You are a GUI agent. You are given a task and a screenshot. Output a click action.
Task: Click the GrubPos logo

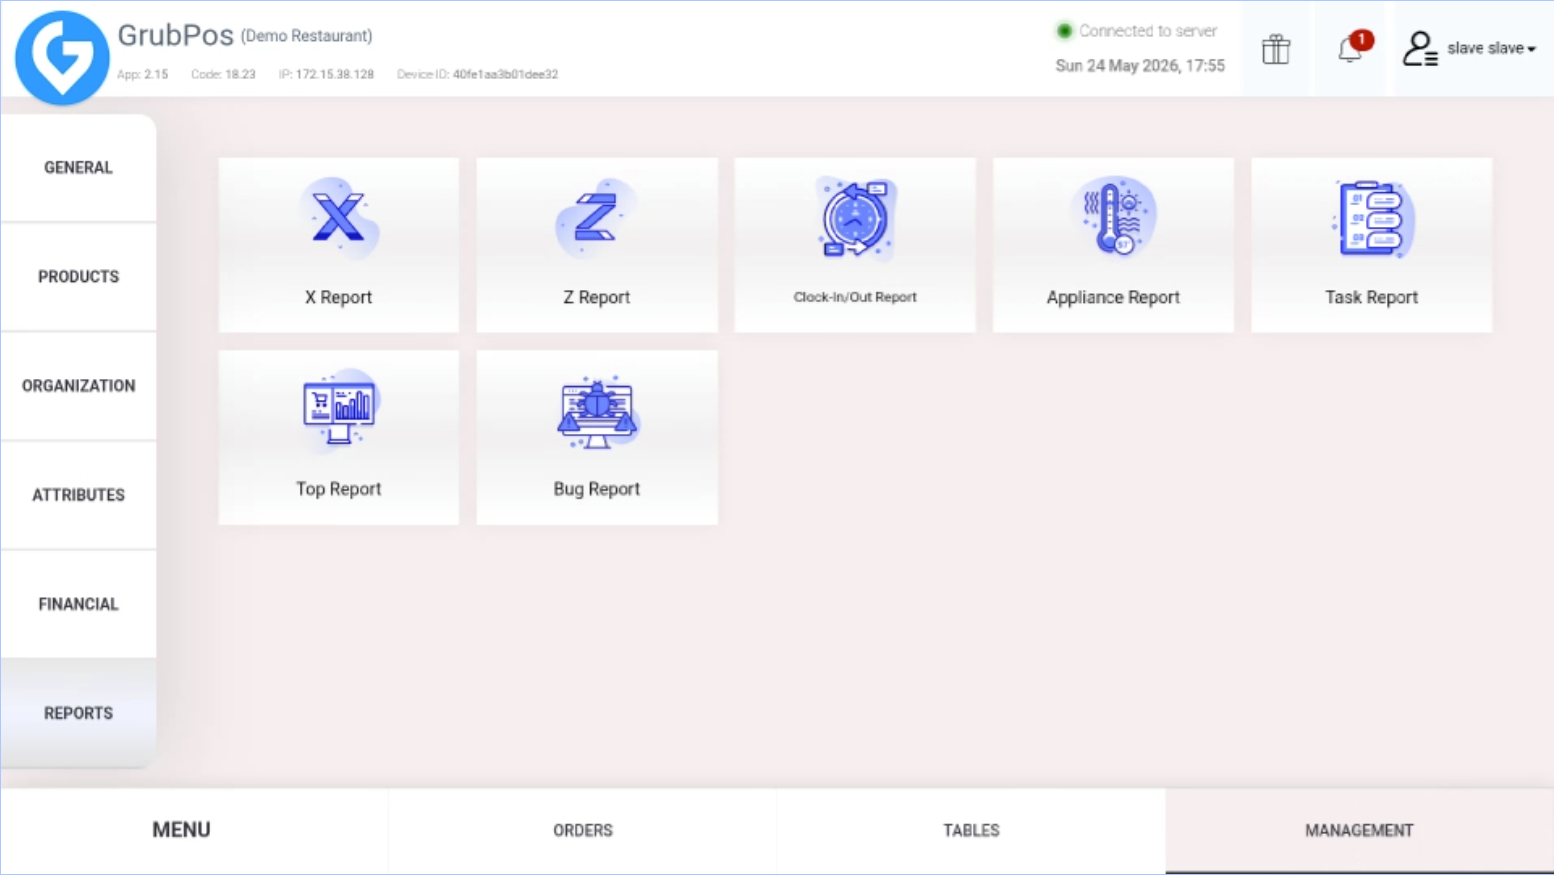(62, 57)
